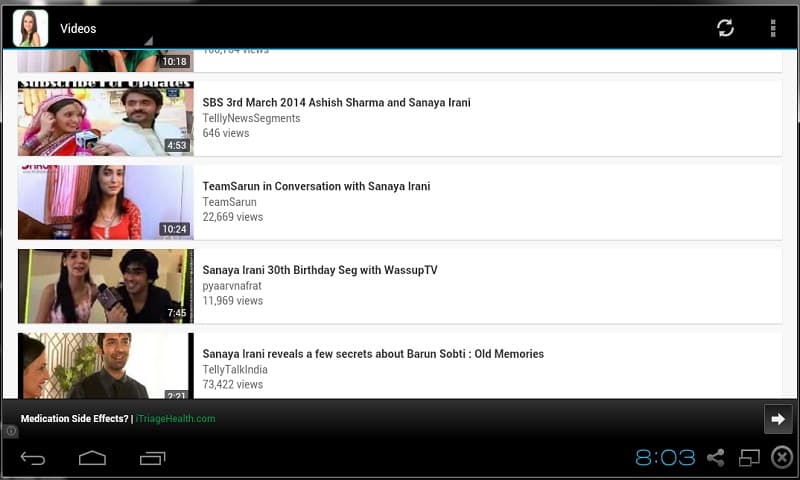Click the '11,969 views' count
800x480 pixels.
[233, 301]
